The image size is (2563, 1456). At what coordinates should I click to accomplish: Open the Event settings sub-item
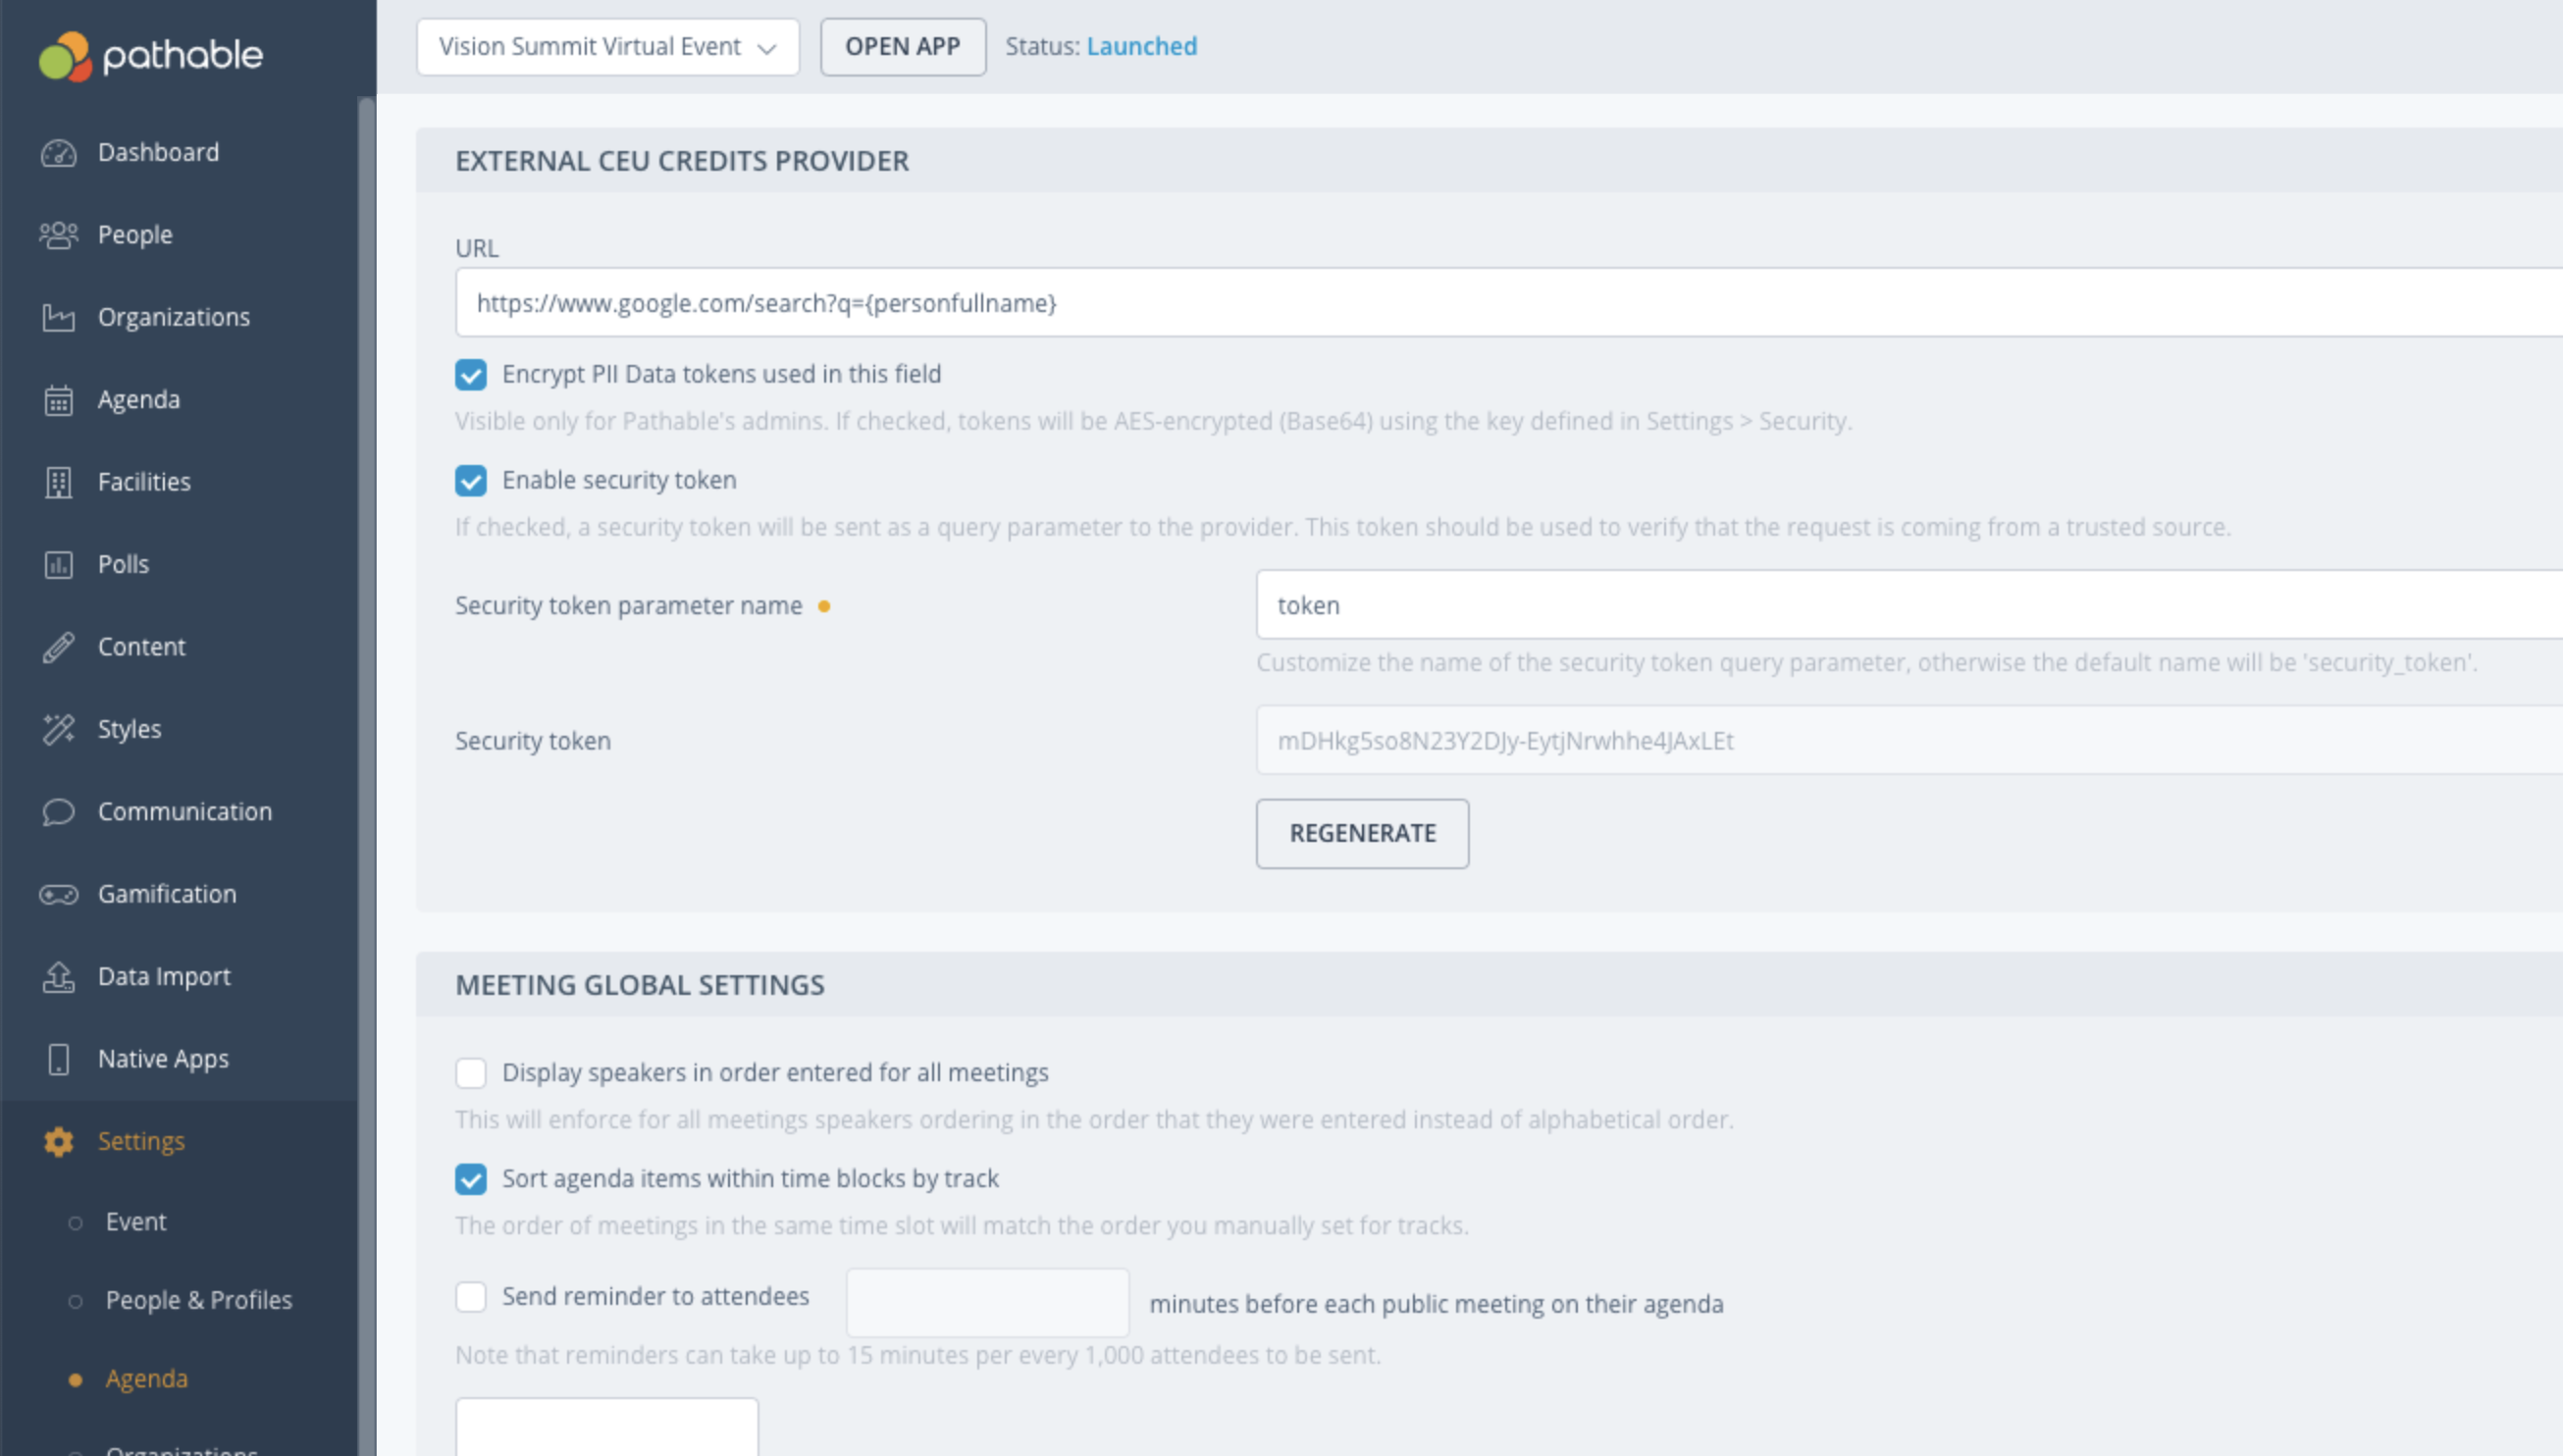(x=136, y=1222)
